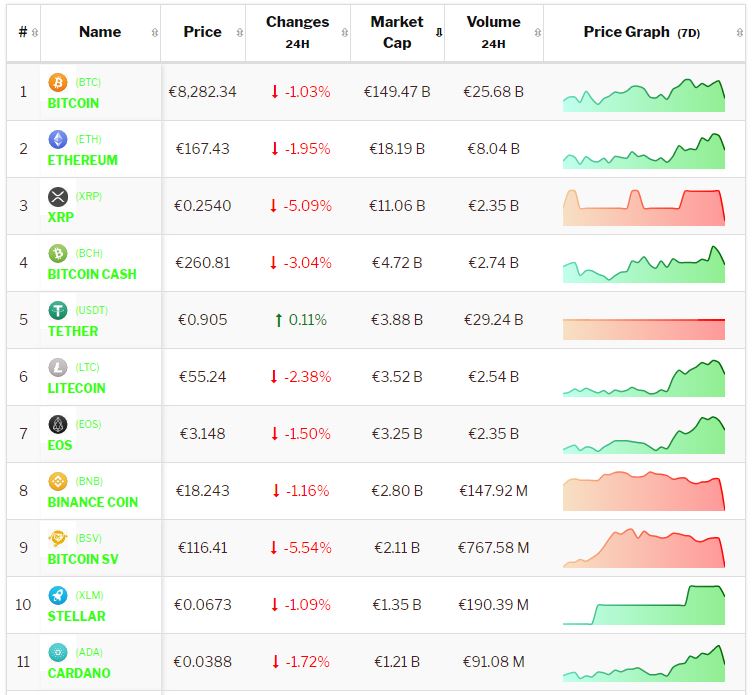Sort table by Name column arrows
This screenshot has width=755, height=695.
(x=154, y=32)
